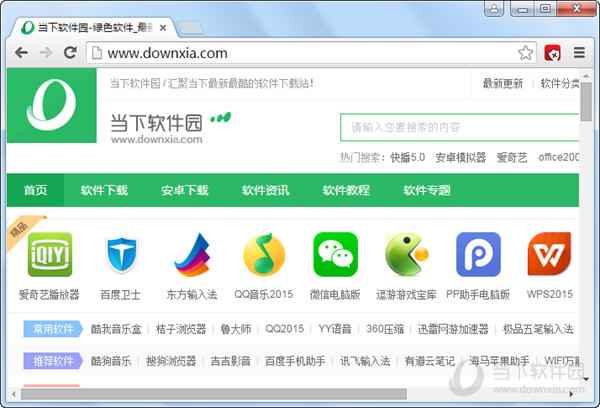Click the horizontal scrollbar thumb
The width and height of the screenshot is (600, 408).
214,394
